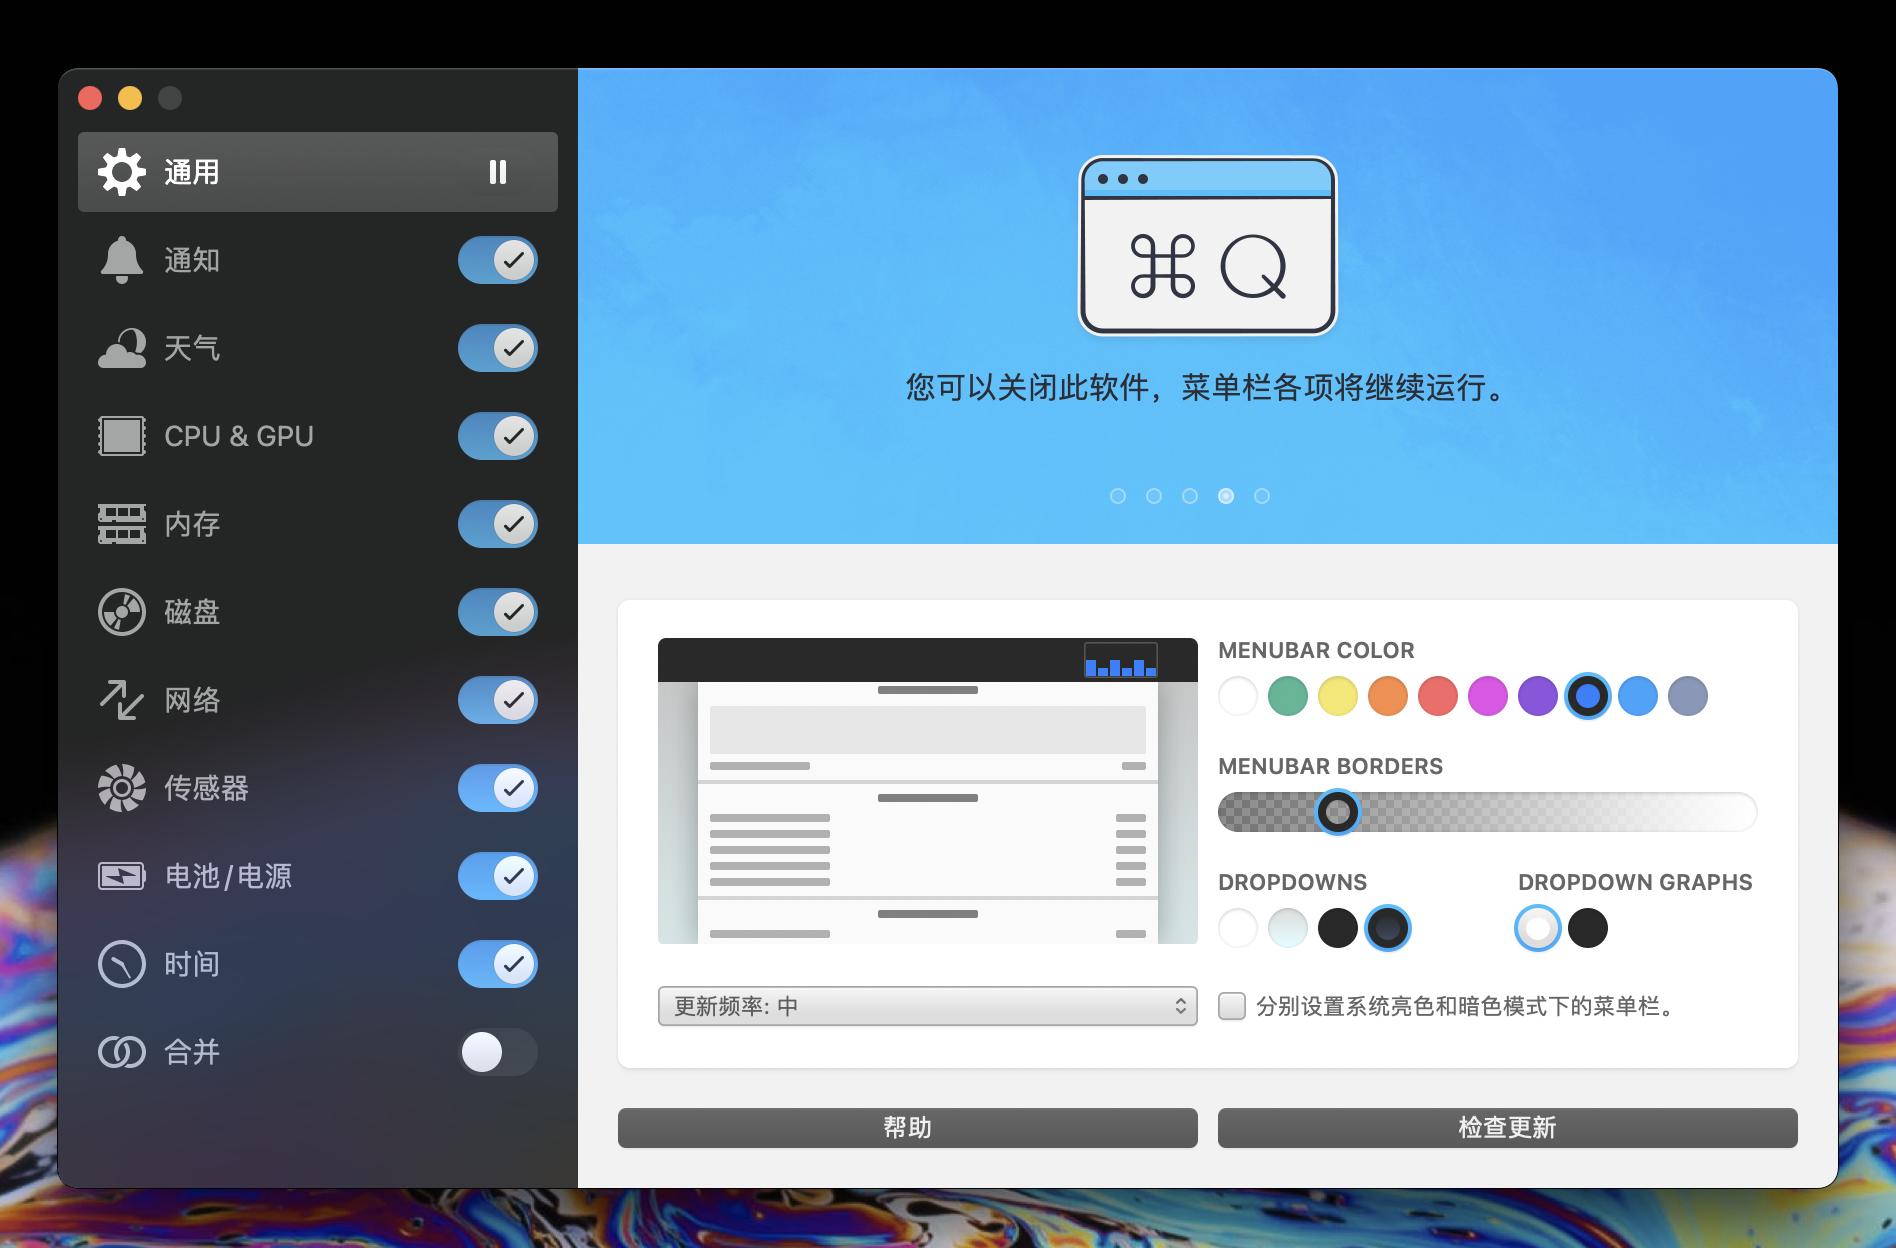Screen dimensions: 1896x1248
Task: Click the 时间 clock icon in sidebar
Action: point(122,964)
